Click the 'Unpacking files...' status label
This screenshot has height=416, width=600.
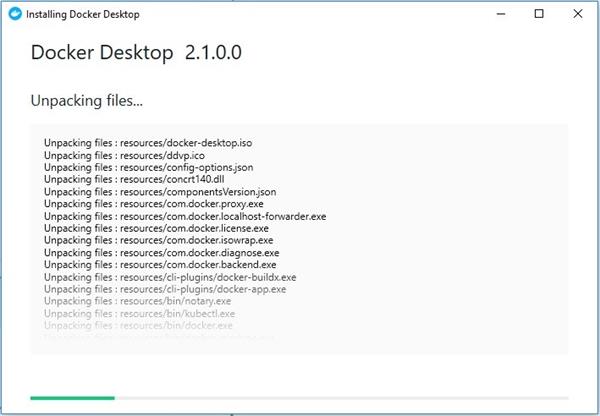[87, 102]
